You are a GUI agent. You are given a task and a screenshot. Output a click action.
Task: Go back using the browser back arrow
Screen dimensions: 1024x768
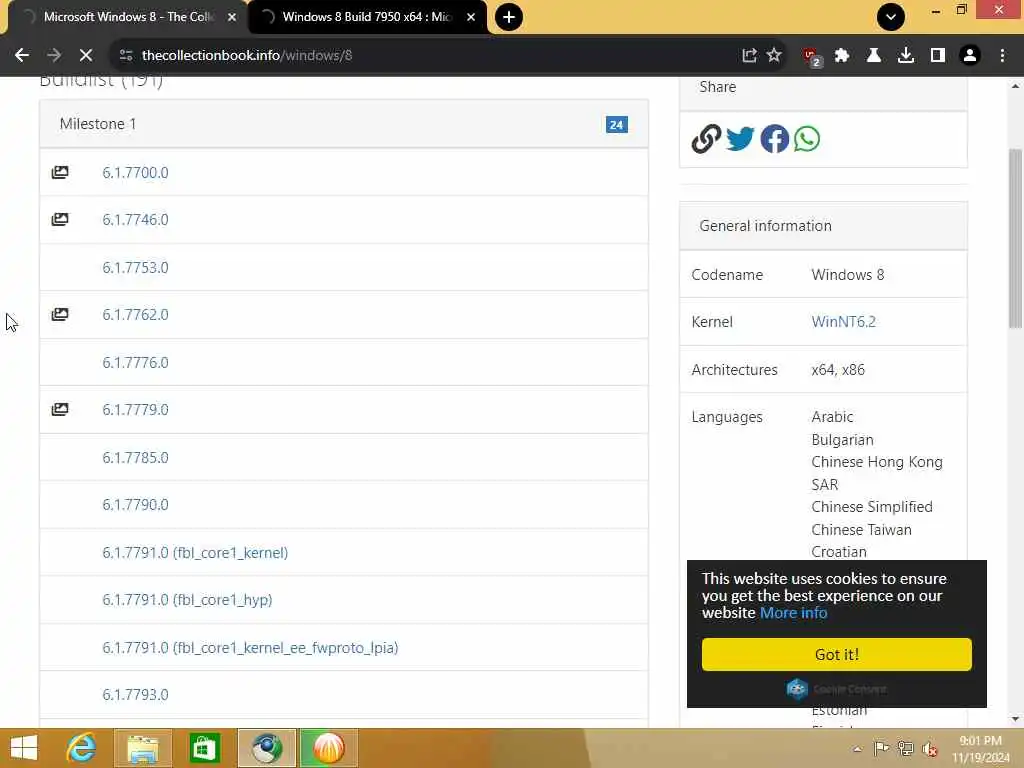22,56
